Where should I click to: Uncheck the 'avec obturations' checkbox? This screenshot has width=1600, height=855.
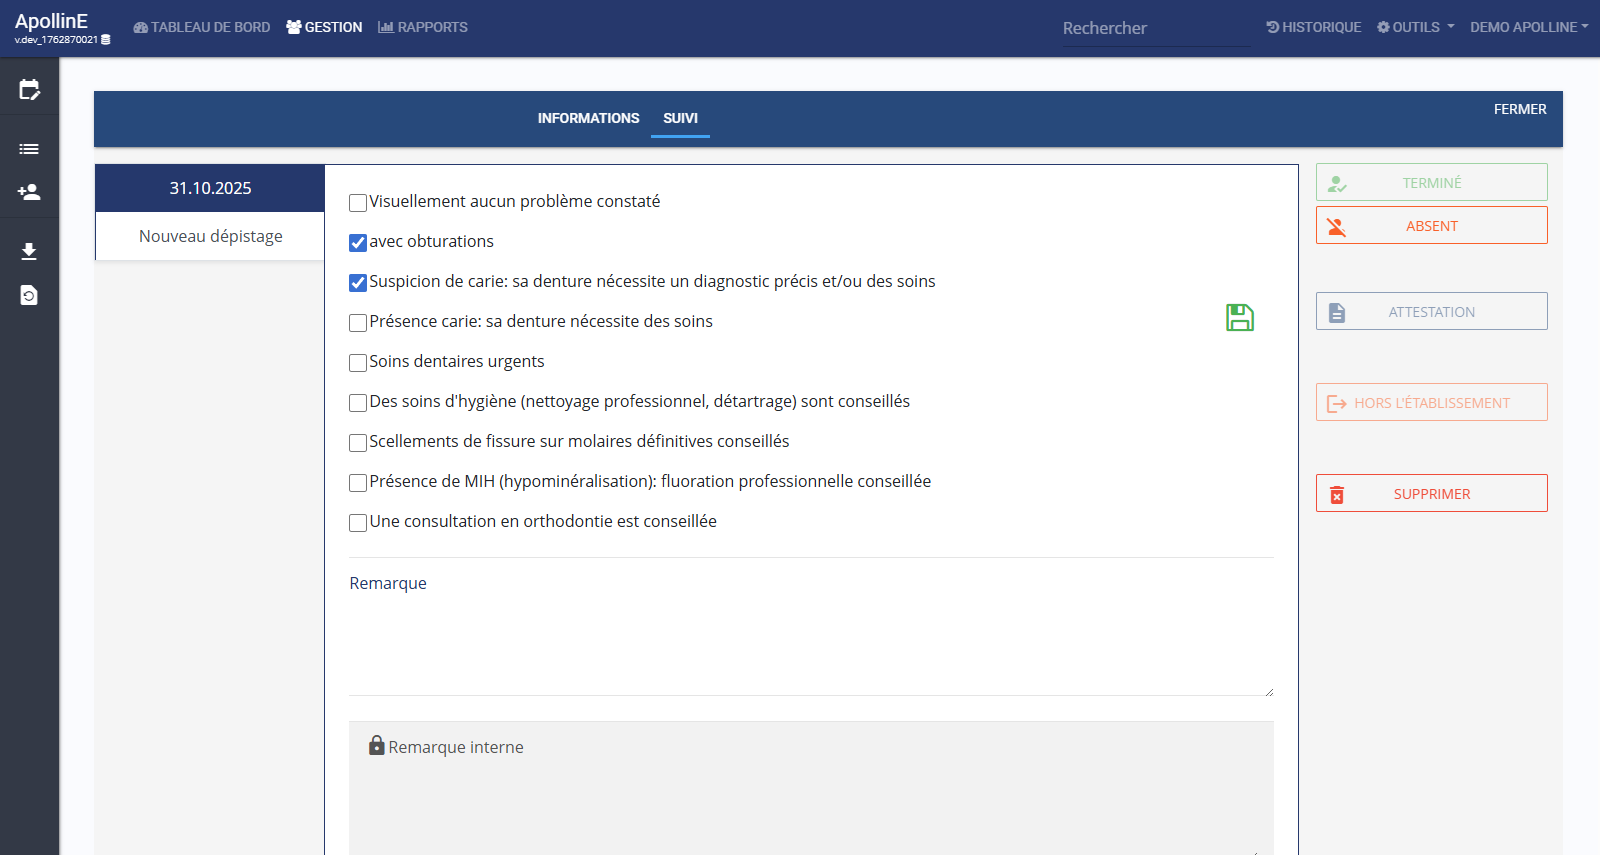[358, 243]
